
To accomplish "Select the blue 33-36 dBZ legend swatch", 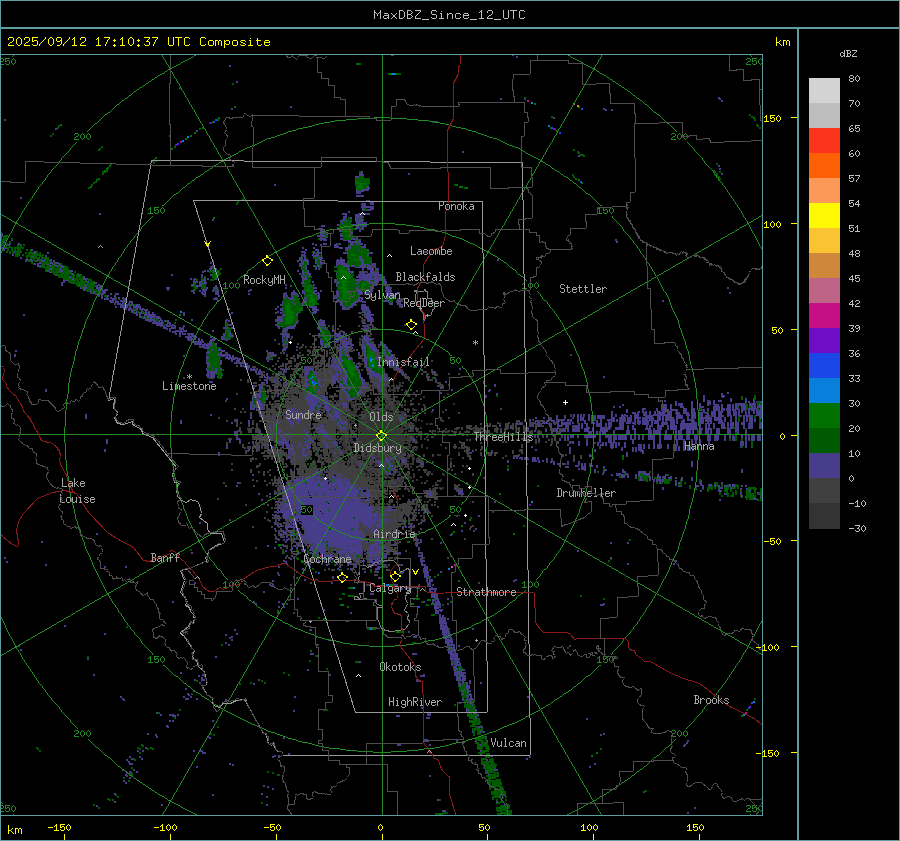I will [x=824, y=365].
